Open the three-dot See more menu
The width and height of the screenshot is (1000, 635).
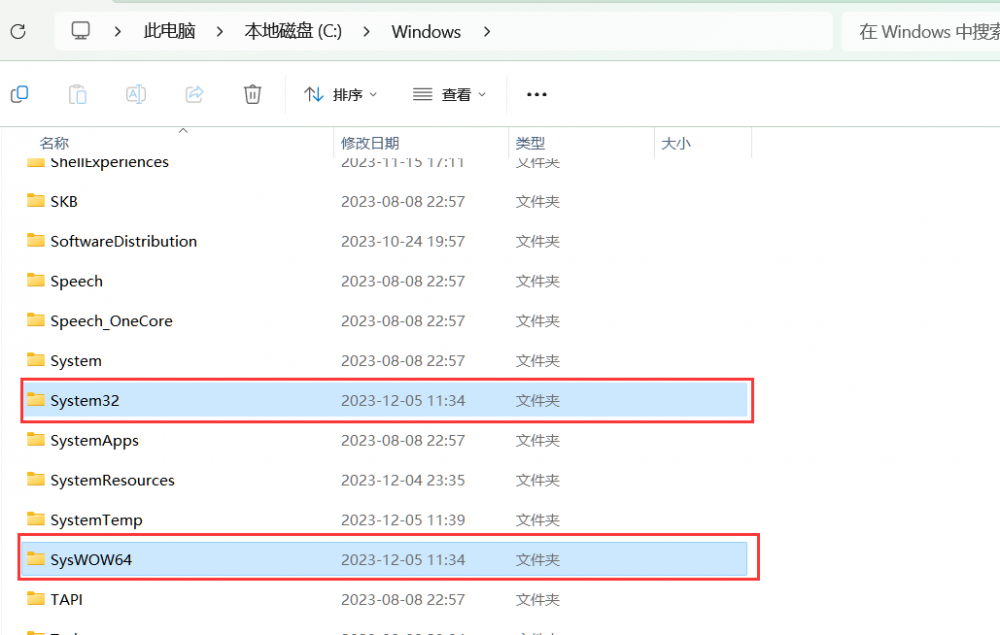[537, 94]
